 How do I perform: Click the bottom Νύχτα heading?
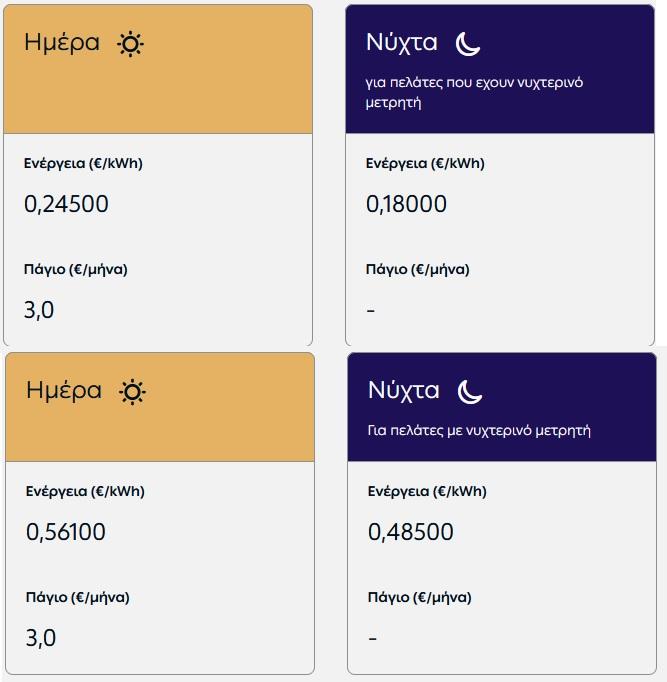[x=404, y=391]
